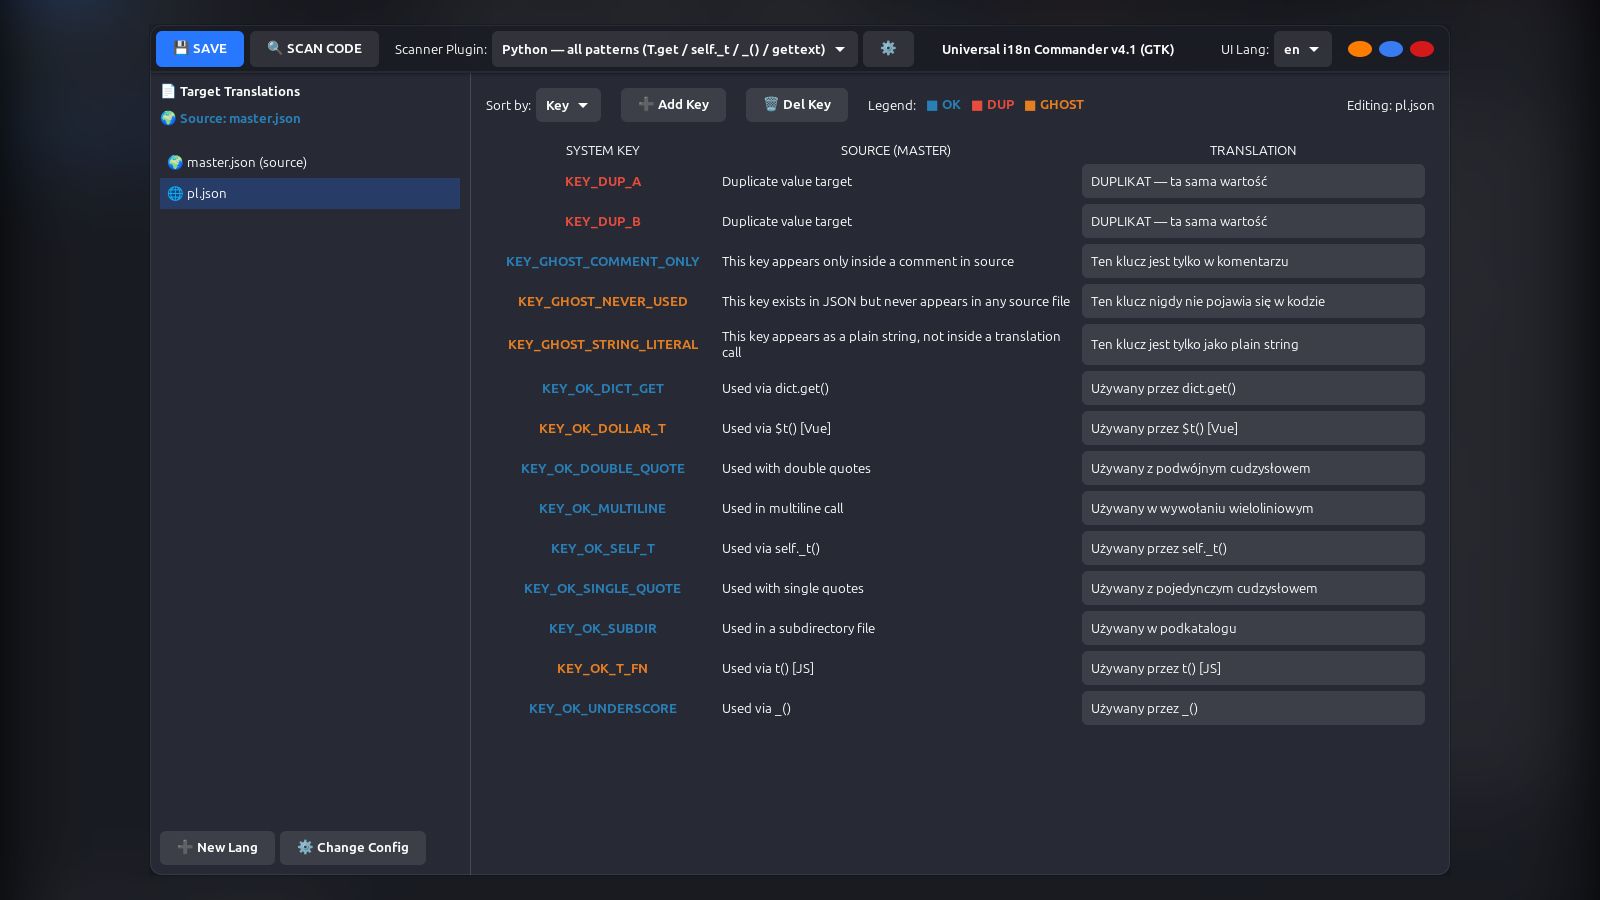Edit the KEY_OK_MULTILINE translation field
This screenshot has width=1600, height=900.
point(1253,508)
